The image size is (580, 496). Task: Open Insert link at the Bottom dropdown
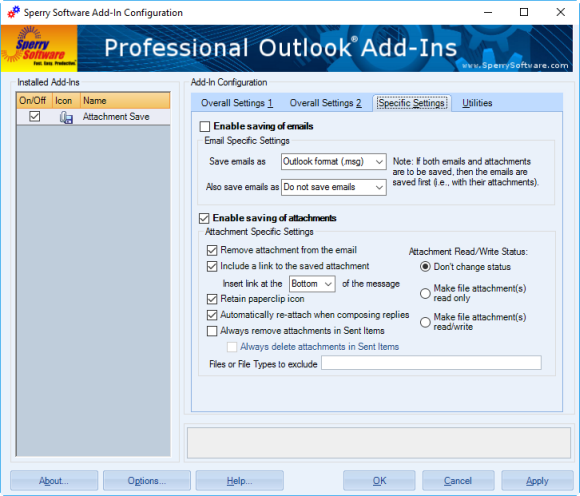pos(312,284)
